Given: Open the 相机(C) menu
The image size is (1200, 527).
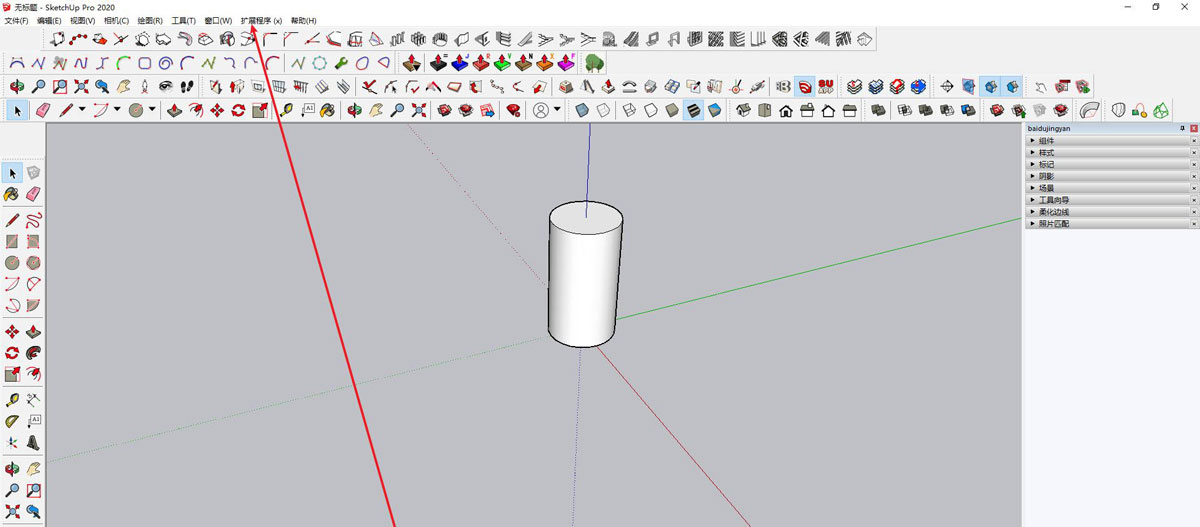Looking at the screenshot, I should 116,21.
